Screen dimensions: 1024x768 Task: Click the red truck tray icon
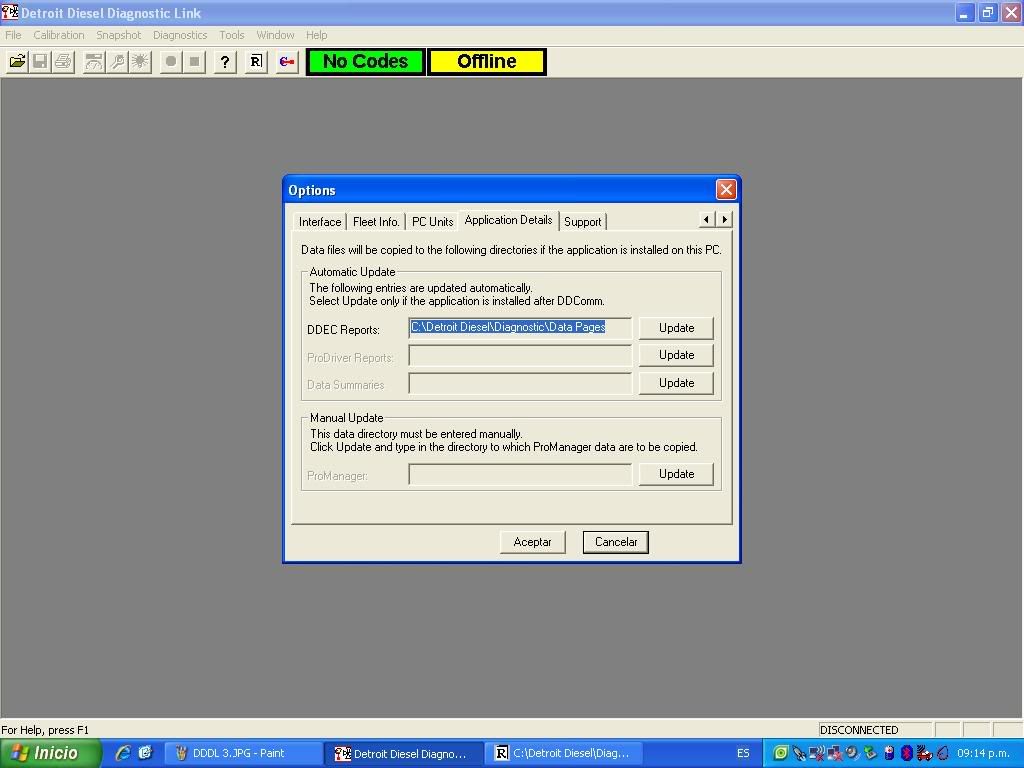pyautogui.click(x=924, y=753)
